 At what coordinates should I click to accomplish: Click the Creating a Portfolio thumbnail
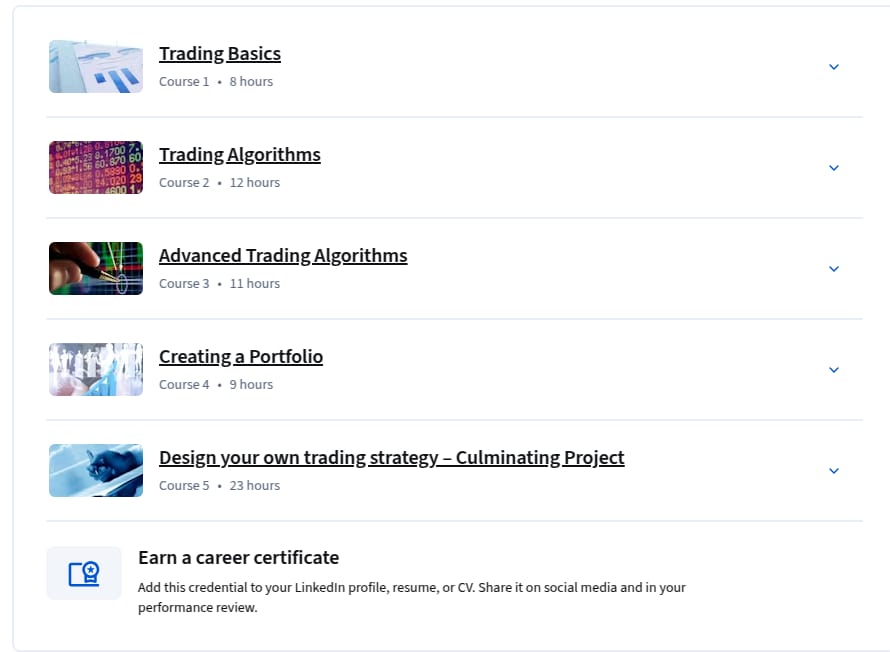[96, 369]
